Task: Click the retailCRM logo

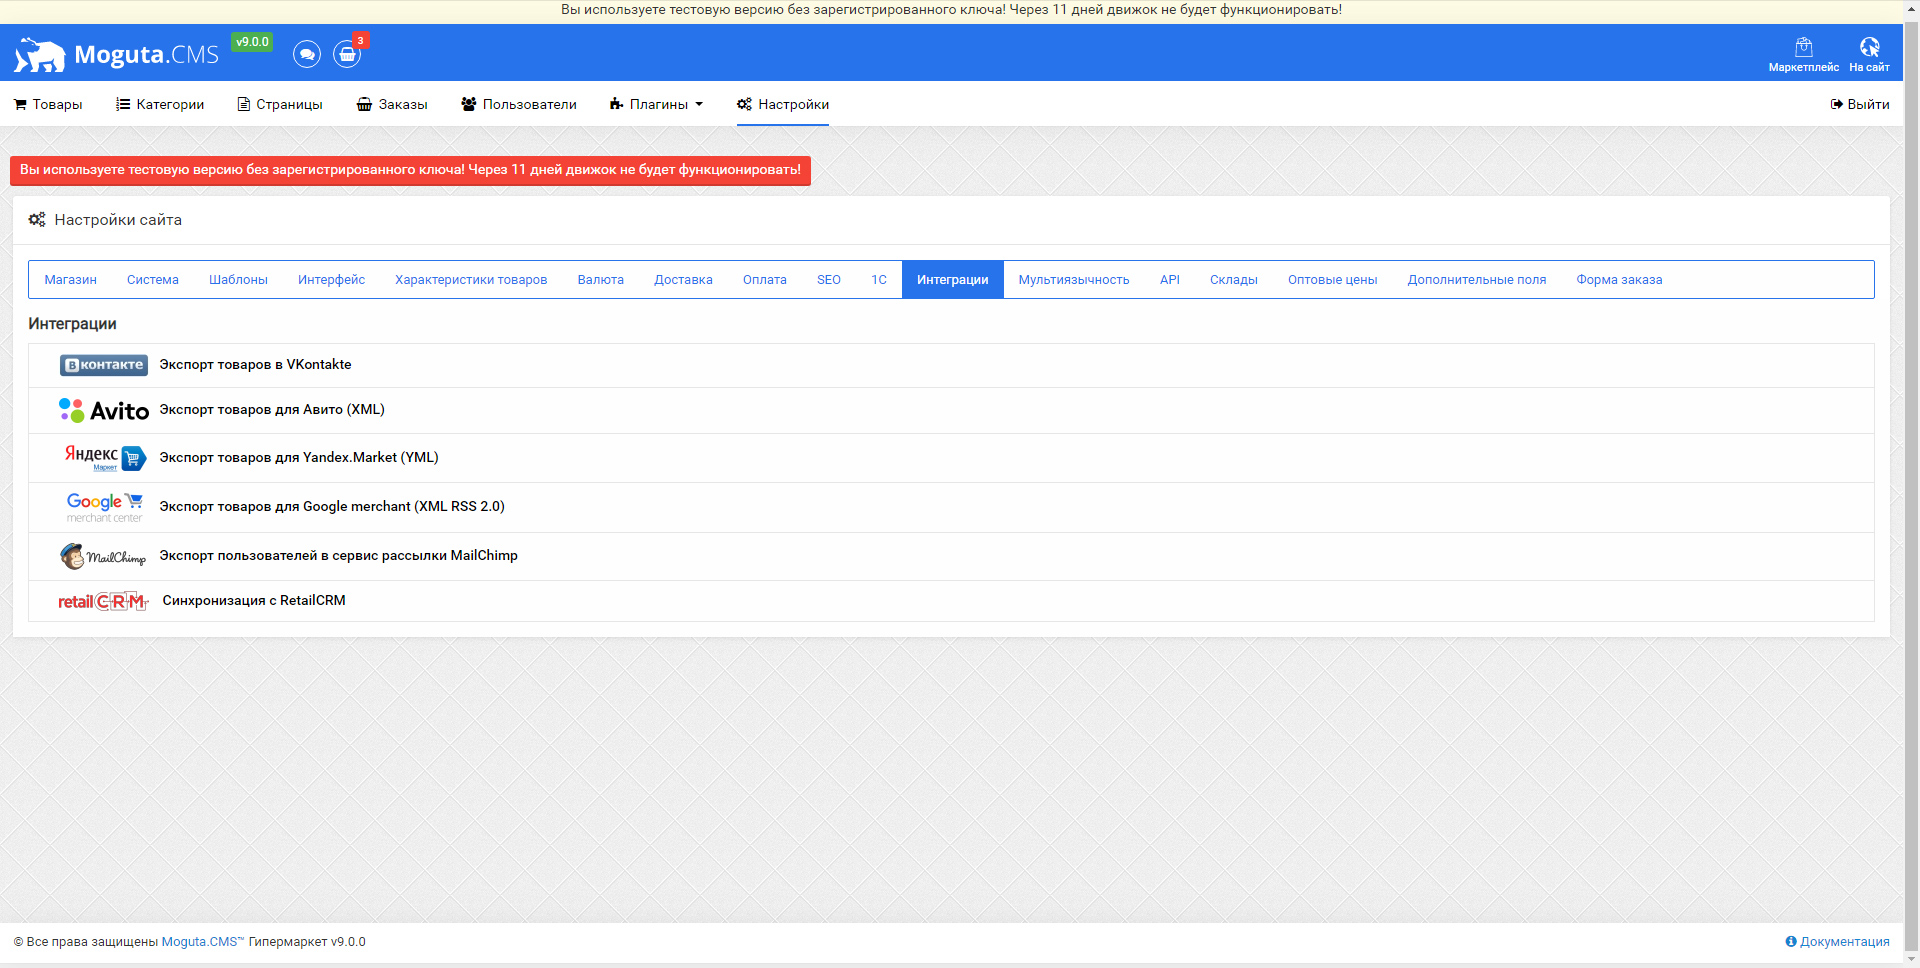Action: pyautogui.click(x=103, y=601)
